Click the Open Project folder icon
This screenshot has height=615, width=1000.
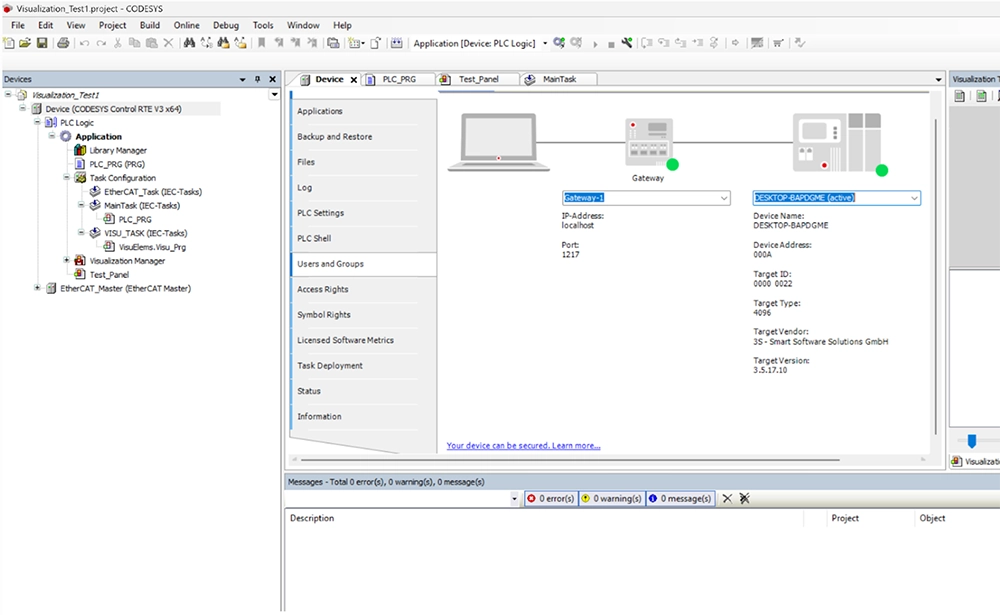pos(25,43)
